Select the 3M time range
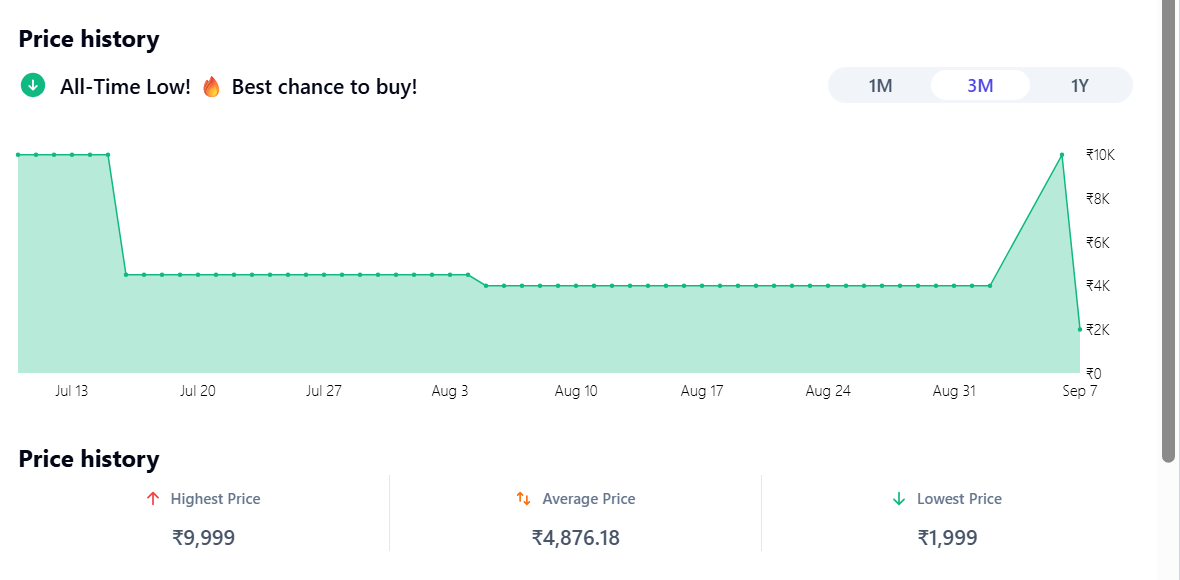Viewport: 1180px width, 580px height. pos(980,86)
